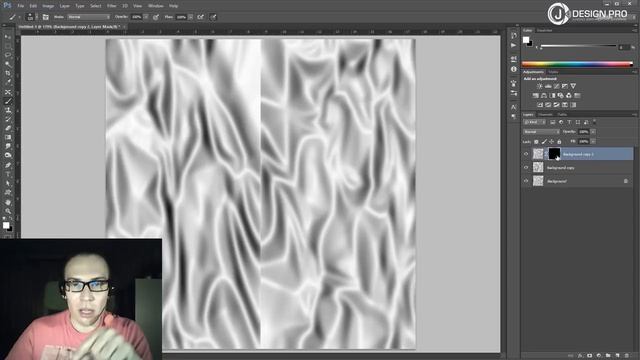640x360 pixels.
Task: Select the Hand tool
Action: (x=8, y=202)
